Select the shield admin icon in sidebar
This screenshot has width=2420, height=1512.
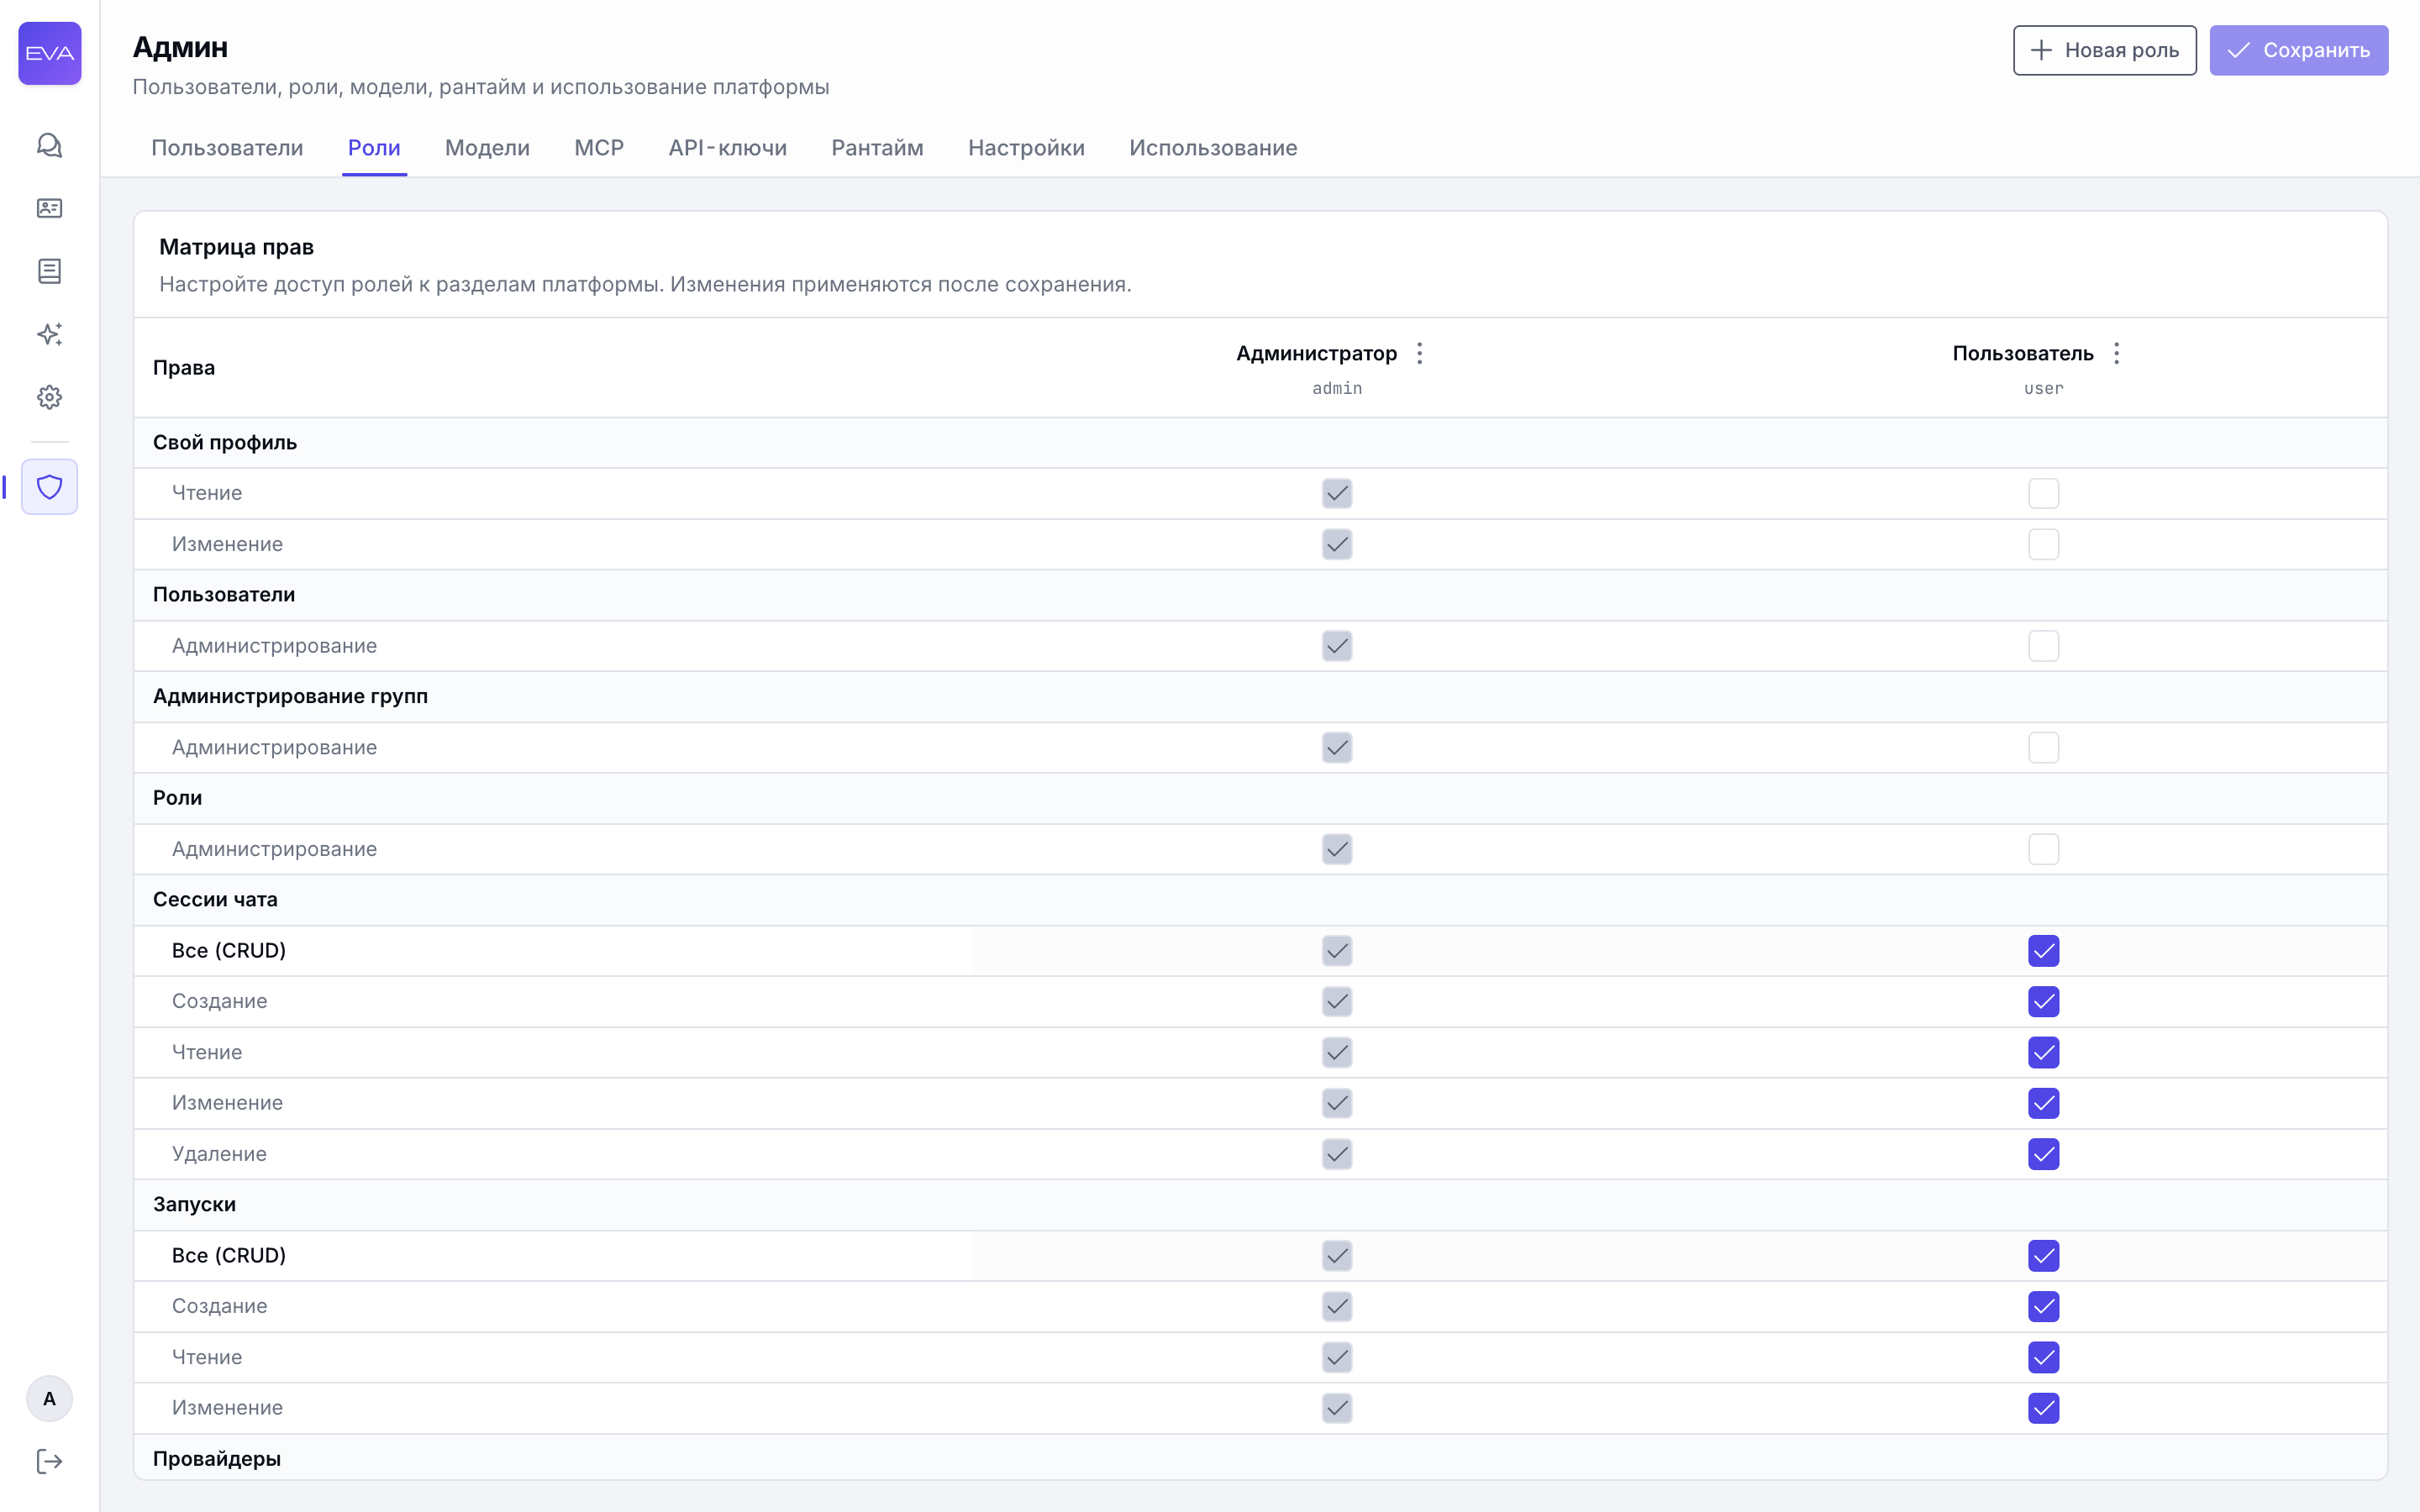[x=50, y=487]
